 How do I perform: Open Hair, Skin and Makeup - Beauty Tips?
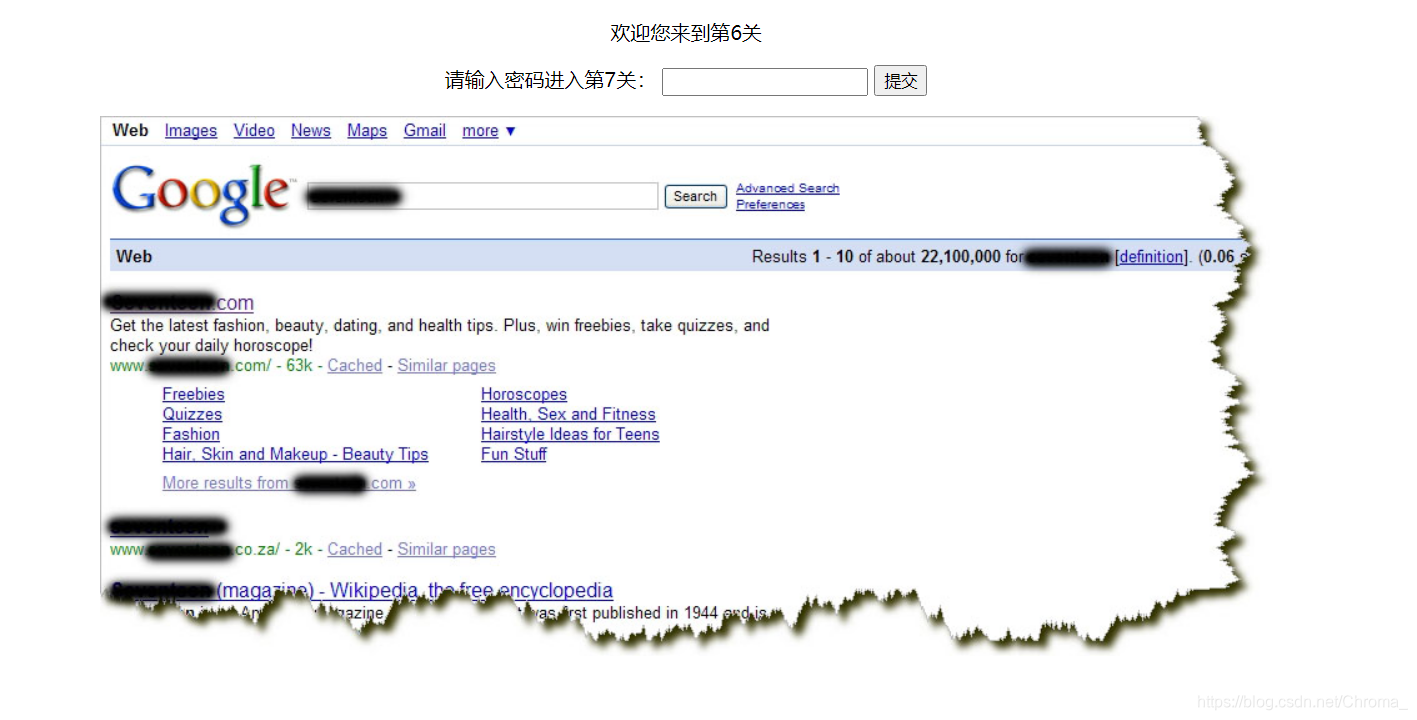click(x=295, y=454)
